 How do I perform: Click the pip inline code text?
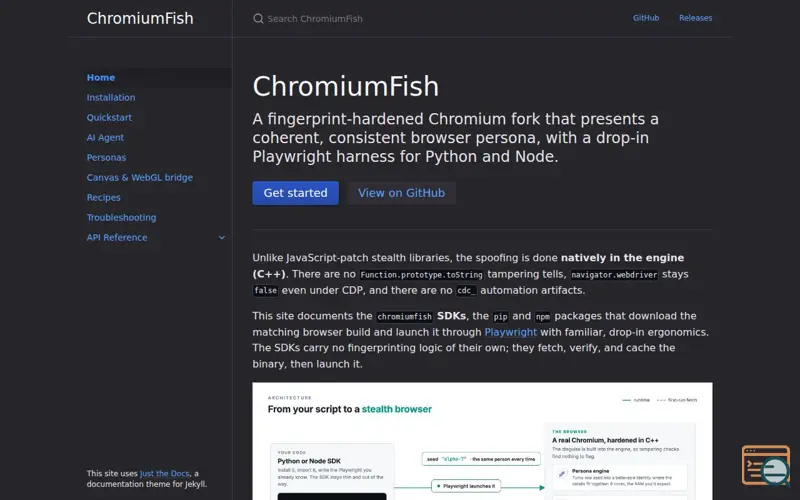click(x=500, y=316)
